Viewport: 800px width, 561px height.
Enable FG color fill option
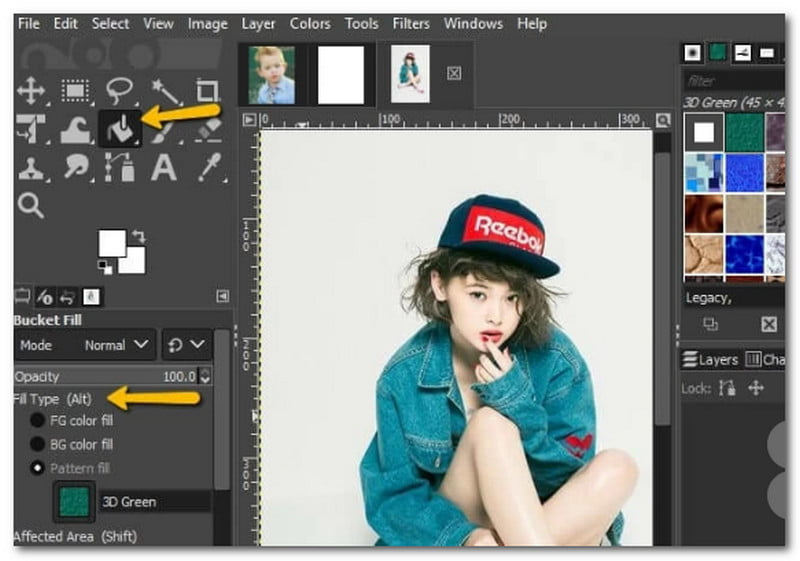tap(38, 421)
